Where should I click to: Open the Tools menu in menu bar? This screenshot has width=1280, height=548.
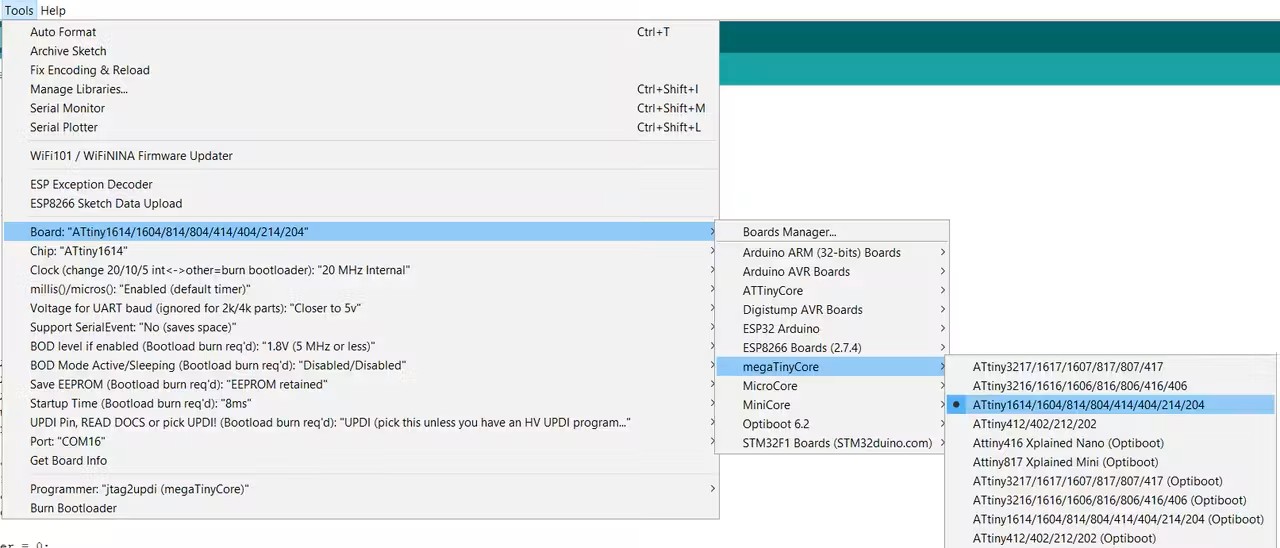point(18,10)
